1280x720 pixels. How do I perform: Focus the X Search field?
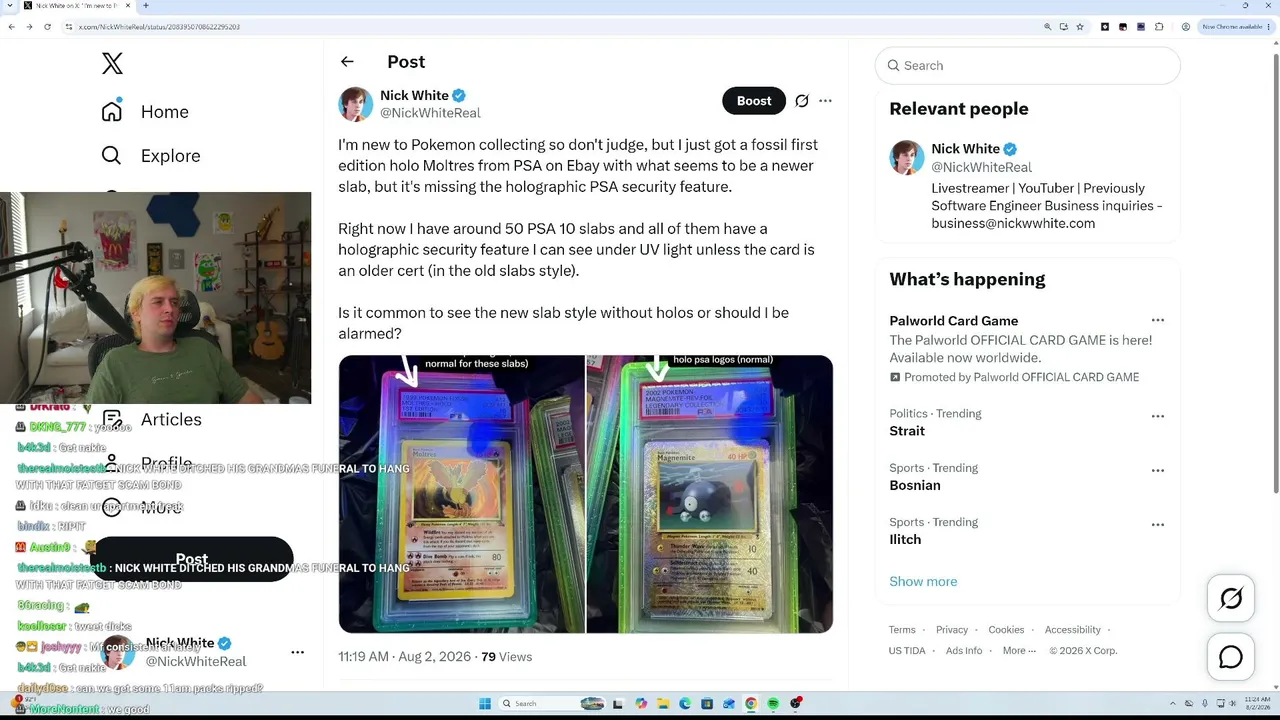pyautogui.click(x=1028, y=66)
